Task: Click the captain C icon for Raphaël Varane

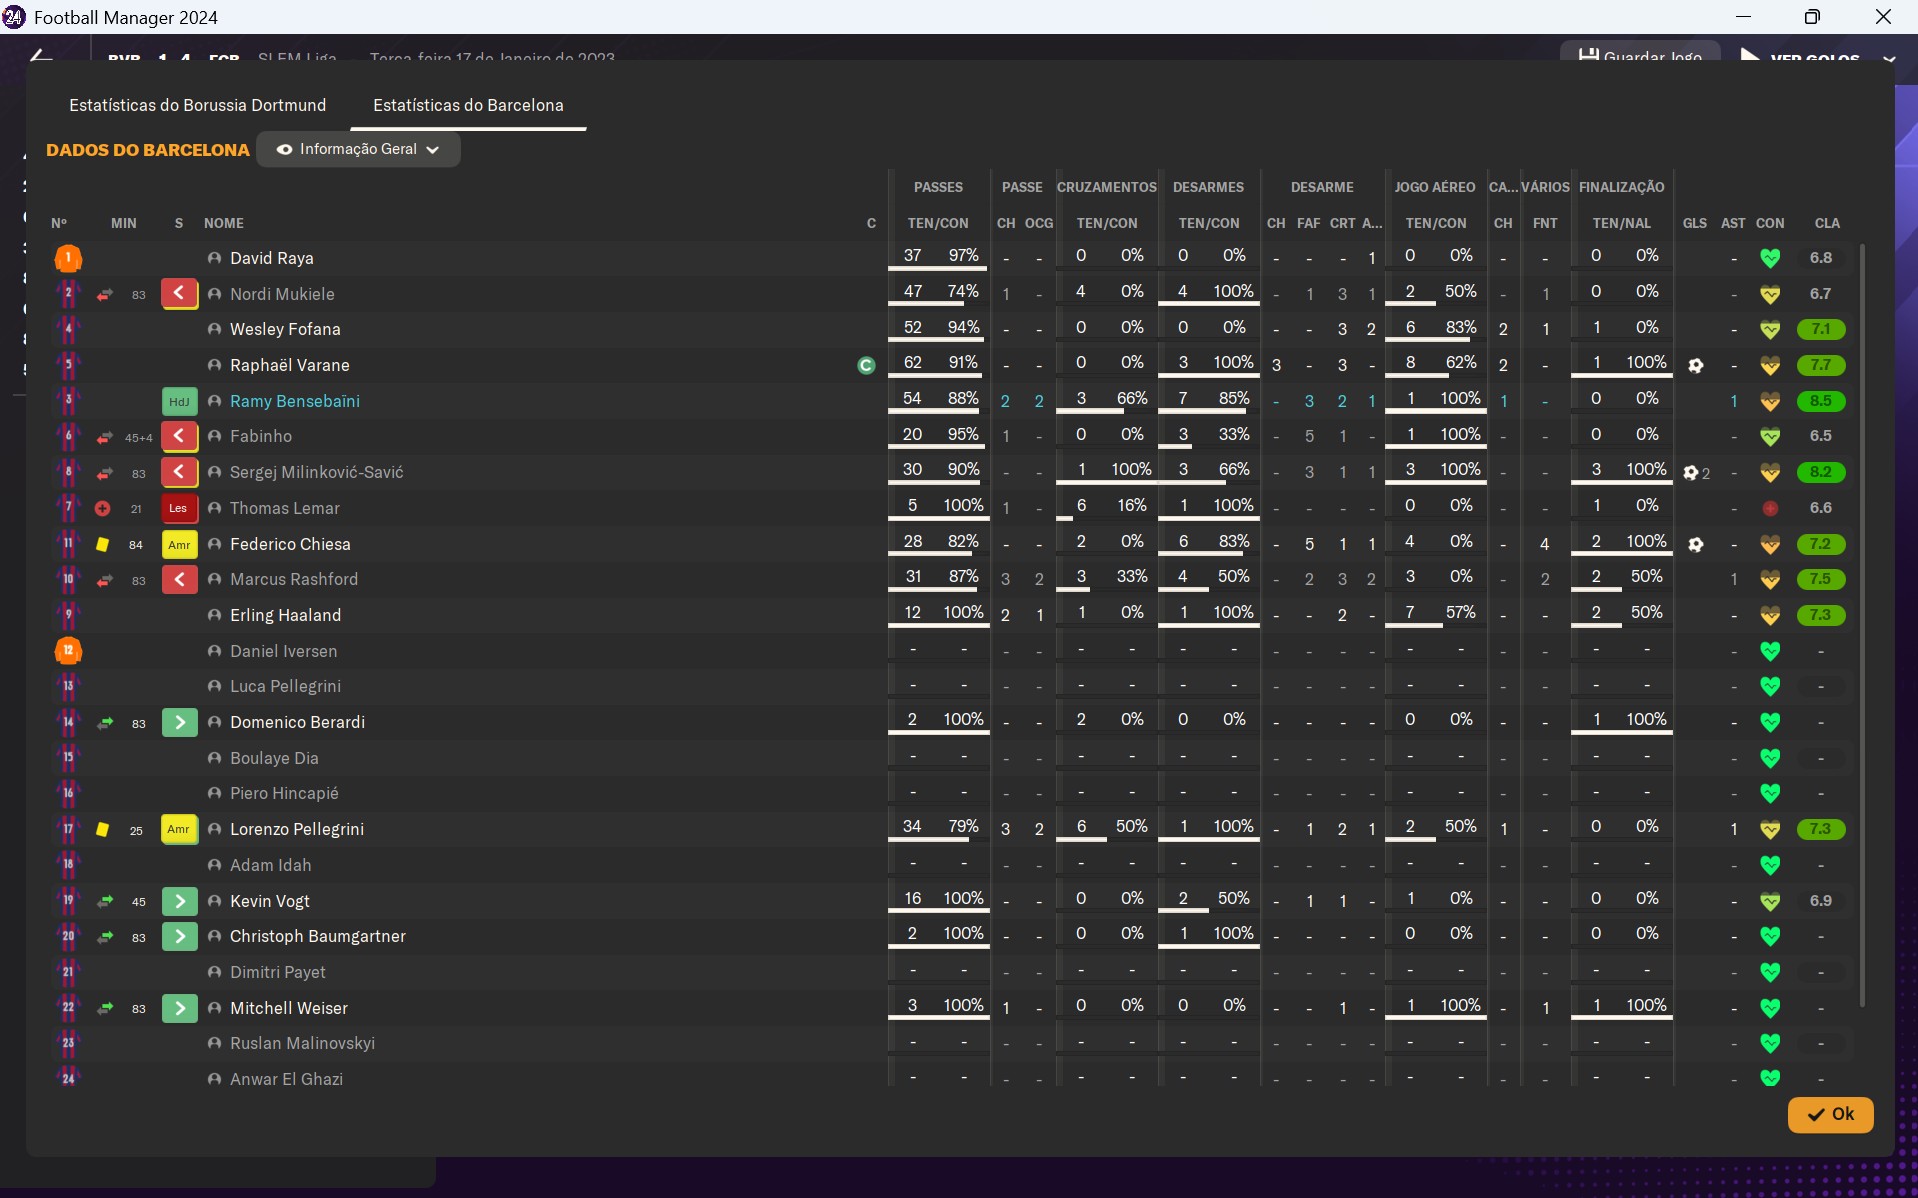Action: [x=867, y=366]
